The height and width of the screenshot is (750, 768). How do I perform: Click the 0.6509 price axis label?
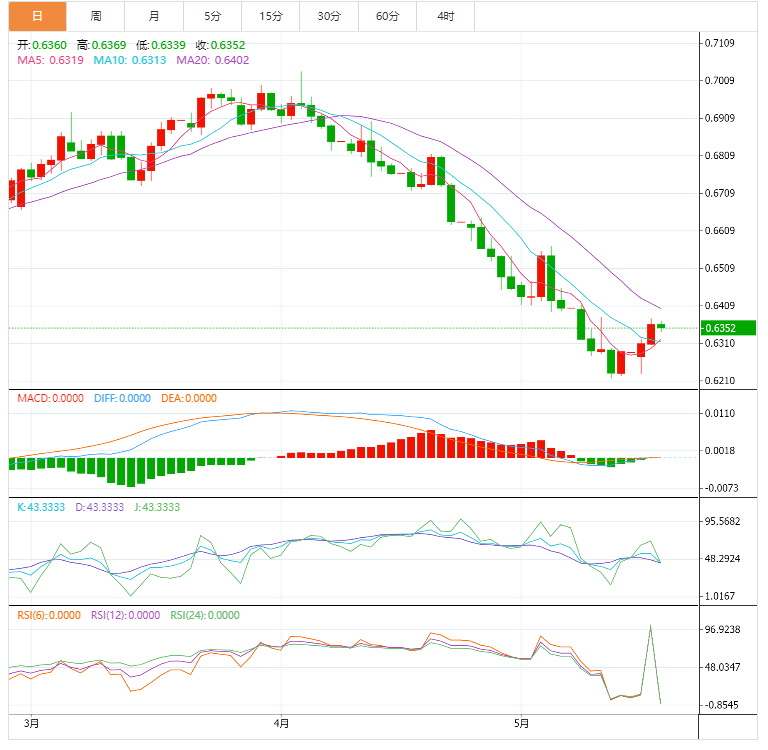click(720, 268)
